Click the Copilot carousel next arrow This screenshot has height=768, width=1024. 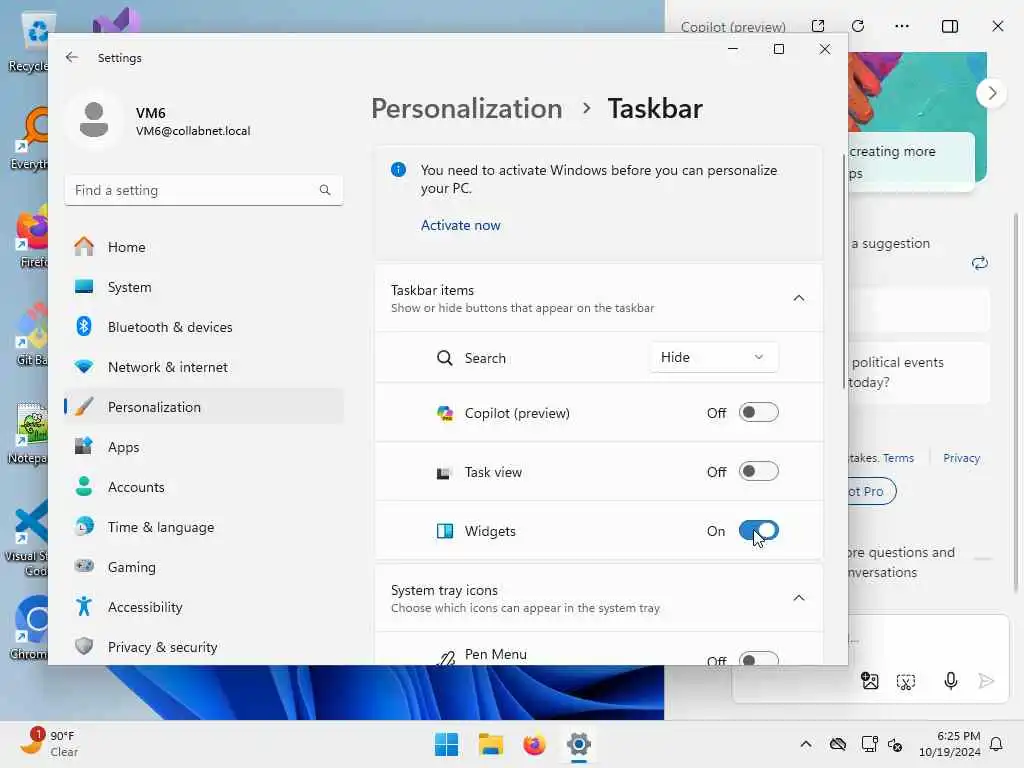[x=992, y=93]
